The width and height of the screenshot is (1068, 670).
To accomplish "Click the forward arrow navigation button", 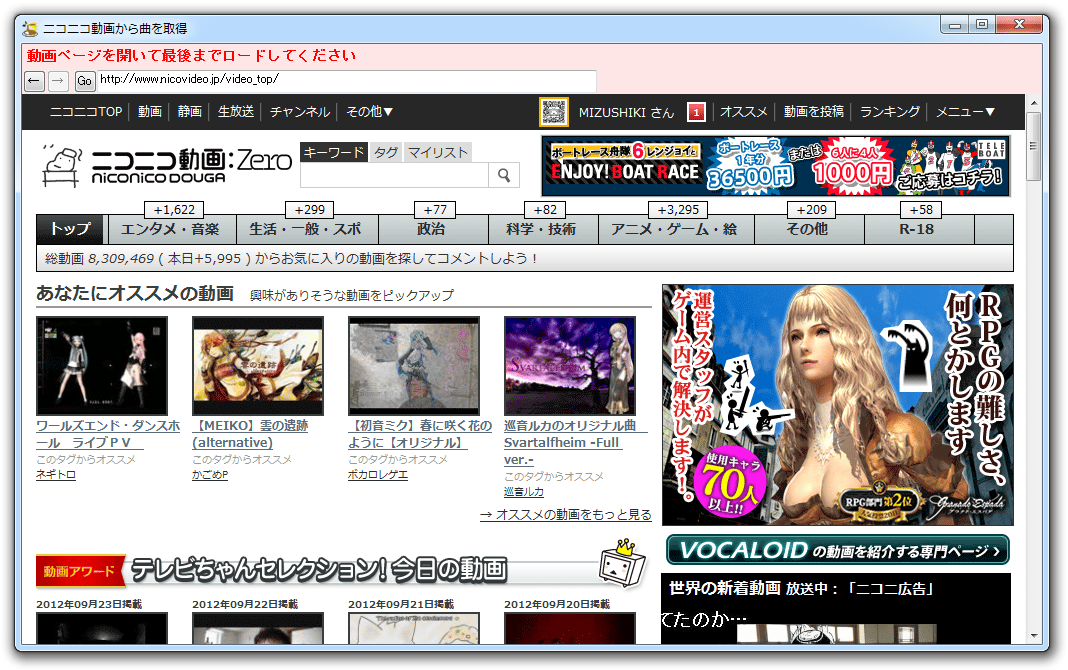I will [59, 81].
